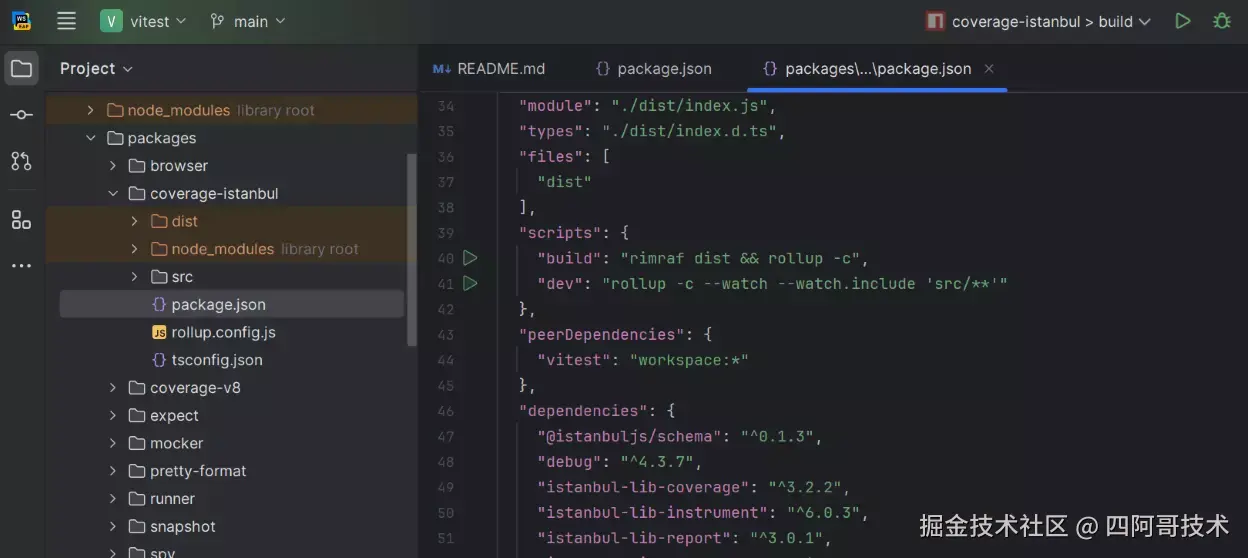Viewport: 1248px width, 558px height.
Task: Run the dev script gutter icon
Action: [x=470, y=283]
